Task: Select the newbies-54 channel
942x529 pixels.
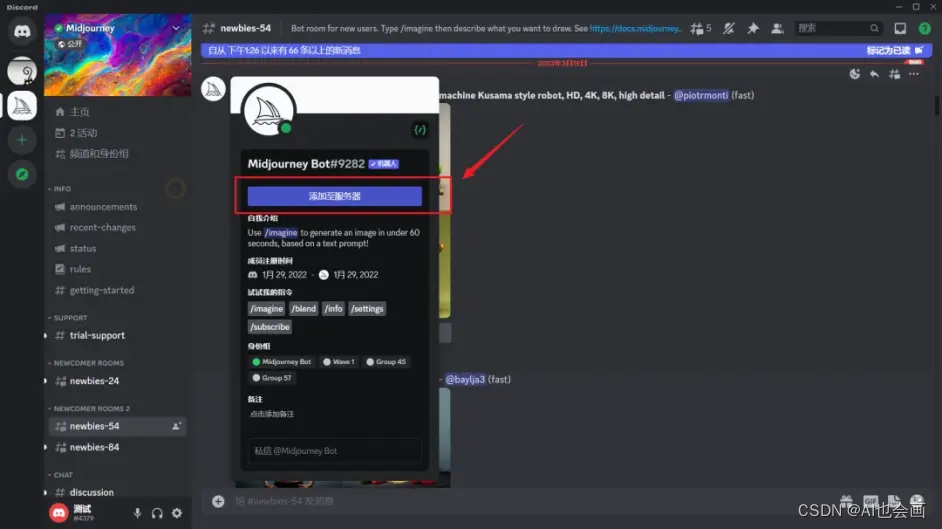Action: coord(117,426)
